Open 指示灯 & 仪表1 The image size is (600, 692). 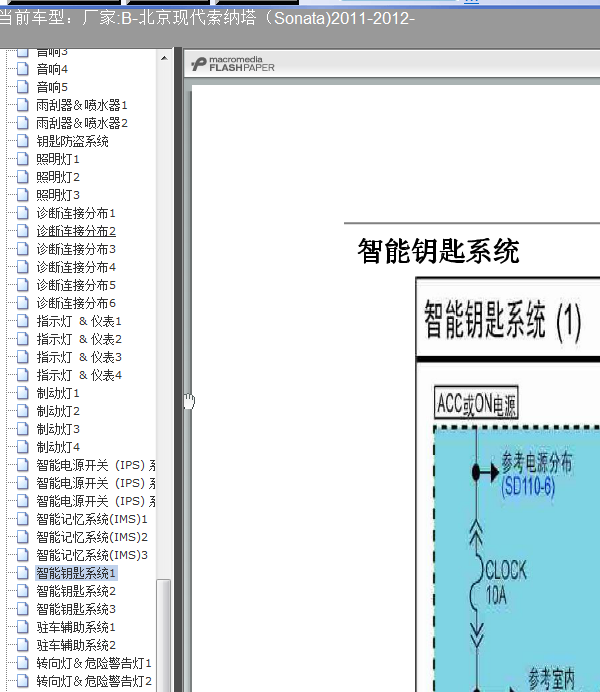tap(79, 321)
